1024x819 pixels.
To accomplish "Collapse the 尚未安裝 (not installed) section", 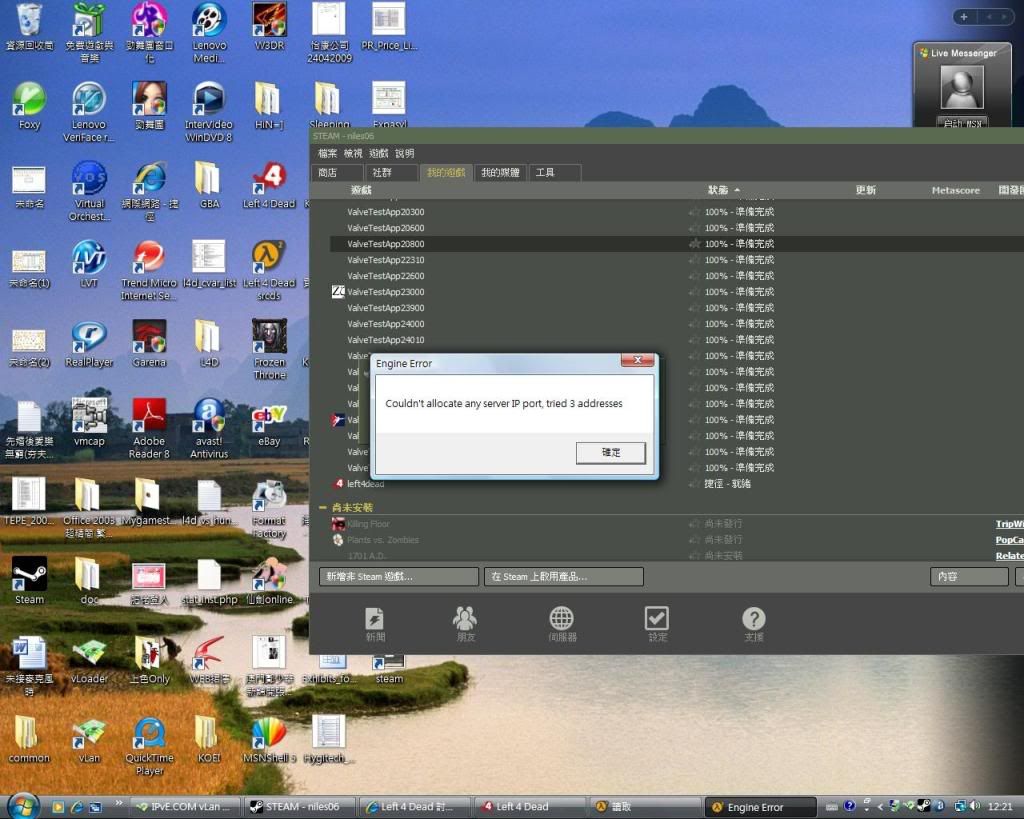I will pyautogui.click(x=323, y=508).
